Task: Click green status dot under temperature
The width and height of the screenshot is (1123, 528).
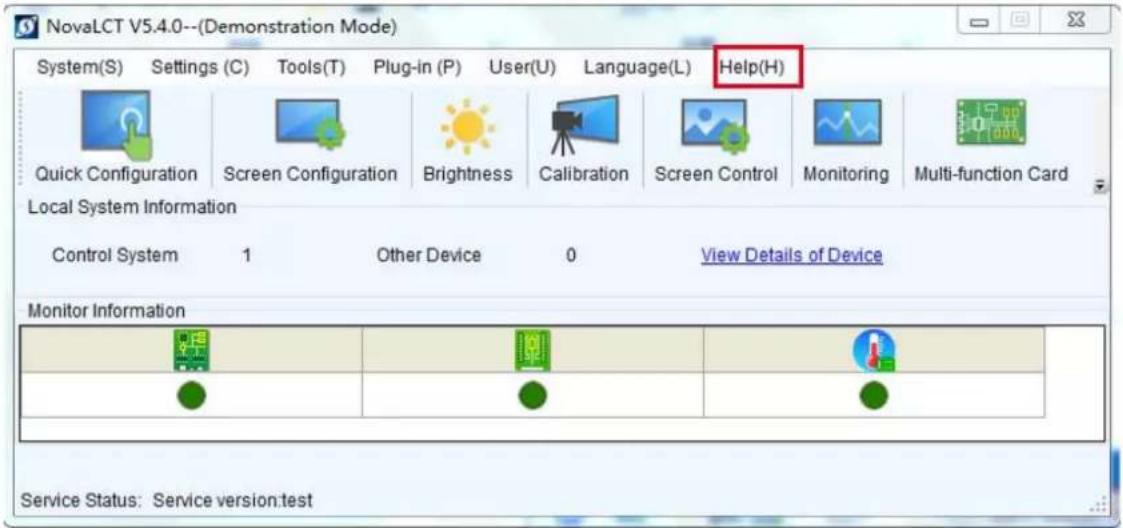Action: tap(874, 395)
